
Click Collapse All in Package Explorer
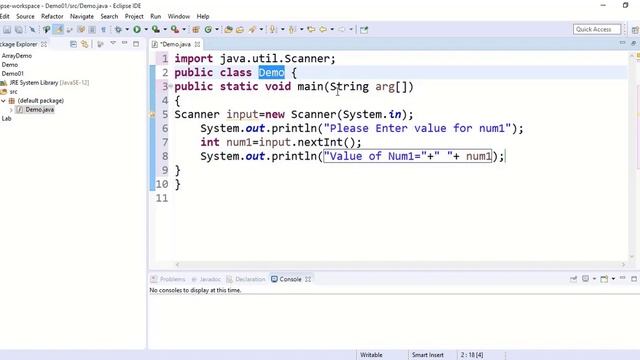(x=73, y=44)
